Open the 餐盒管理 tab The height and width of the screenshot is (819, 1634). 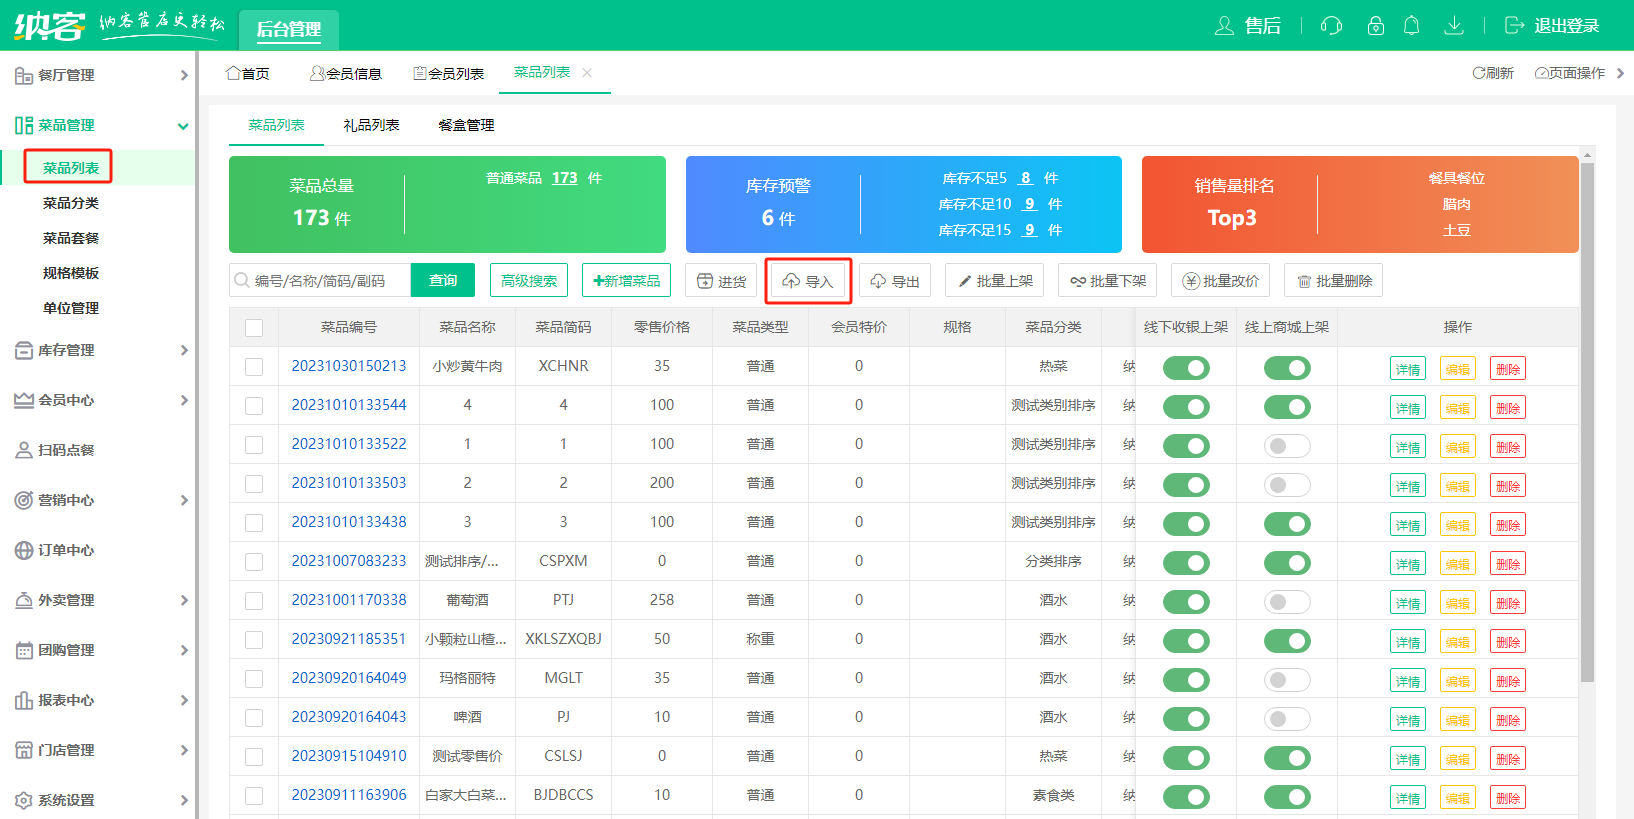[x=466, y=125]
